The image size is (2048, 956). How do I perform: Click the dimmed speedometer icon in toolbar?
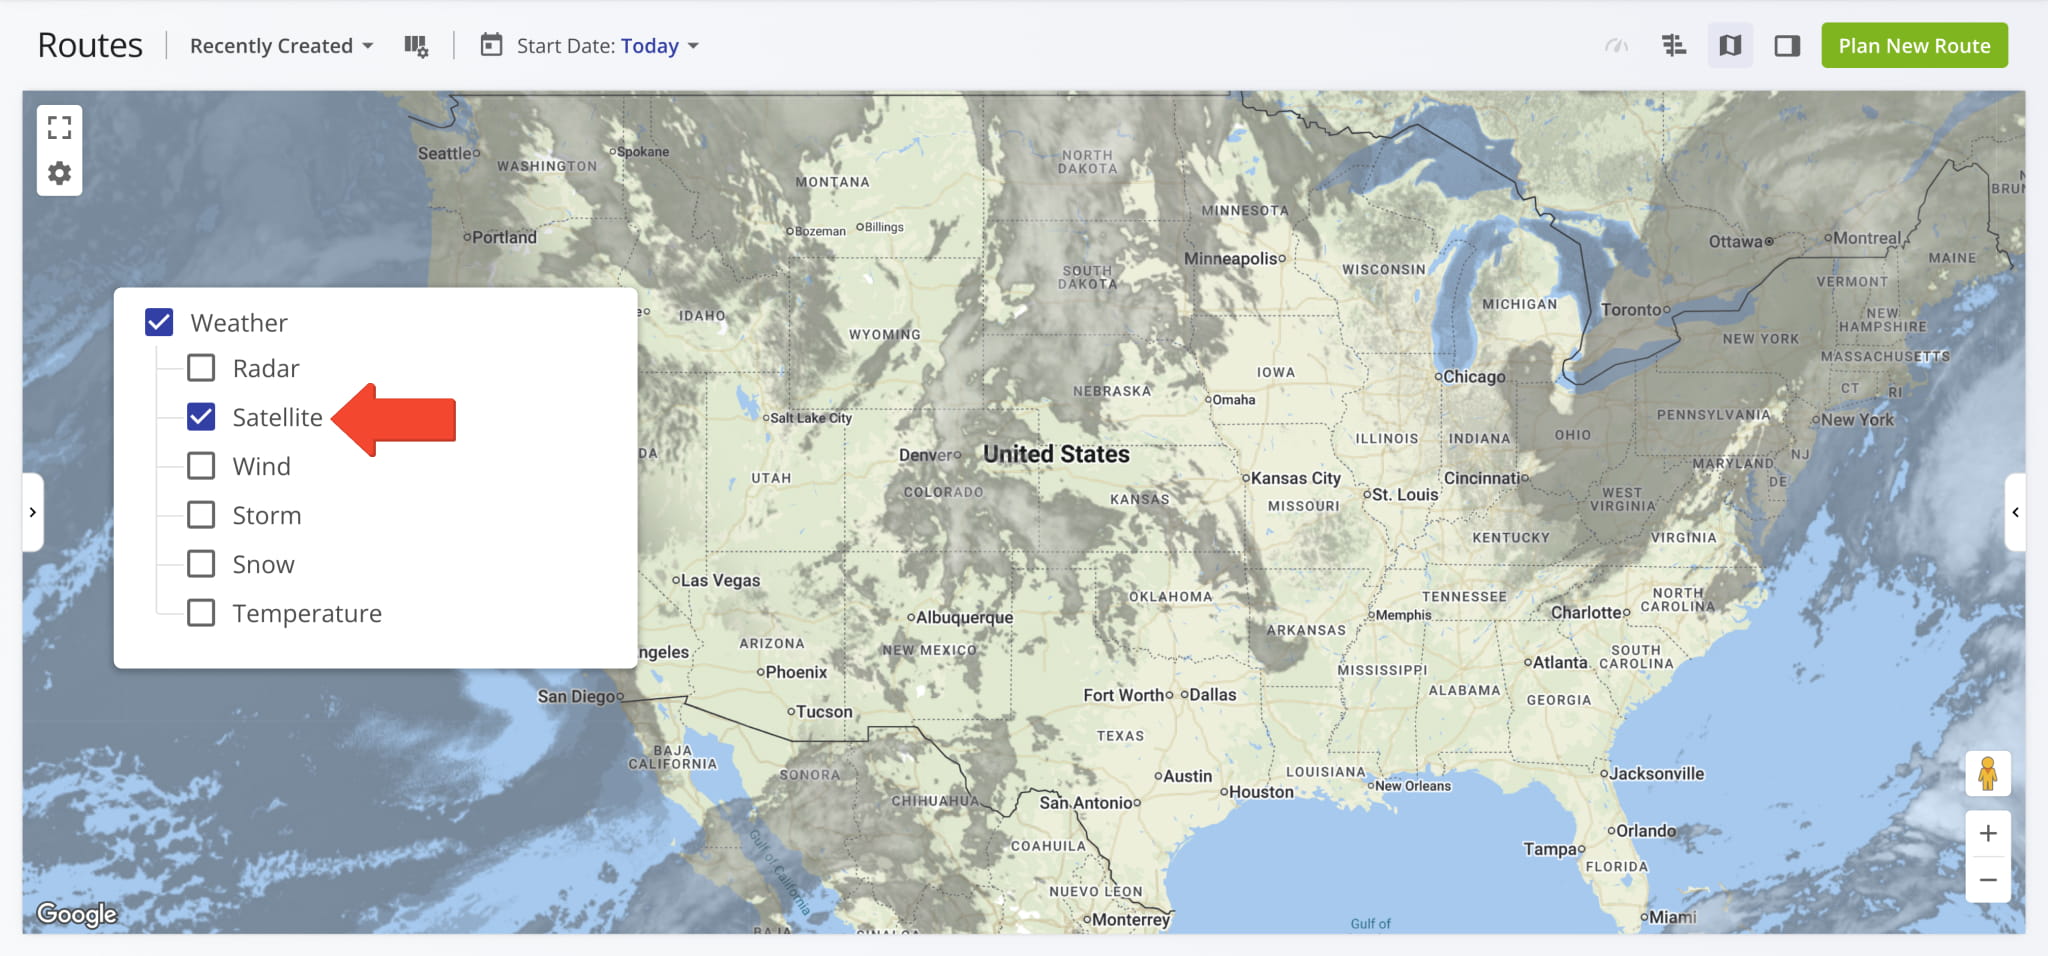tap(1616, 46)
